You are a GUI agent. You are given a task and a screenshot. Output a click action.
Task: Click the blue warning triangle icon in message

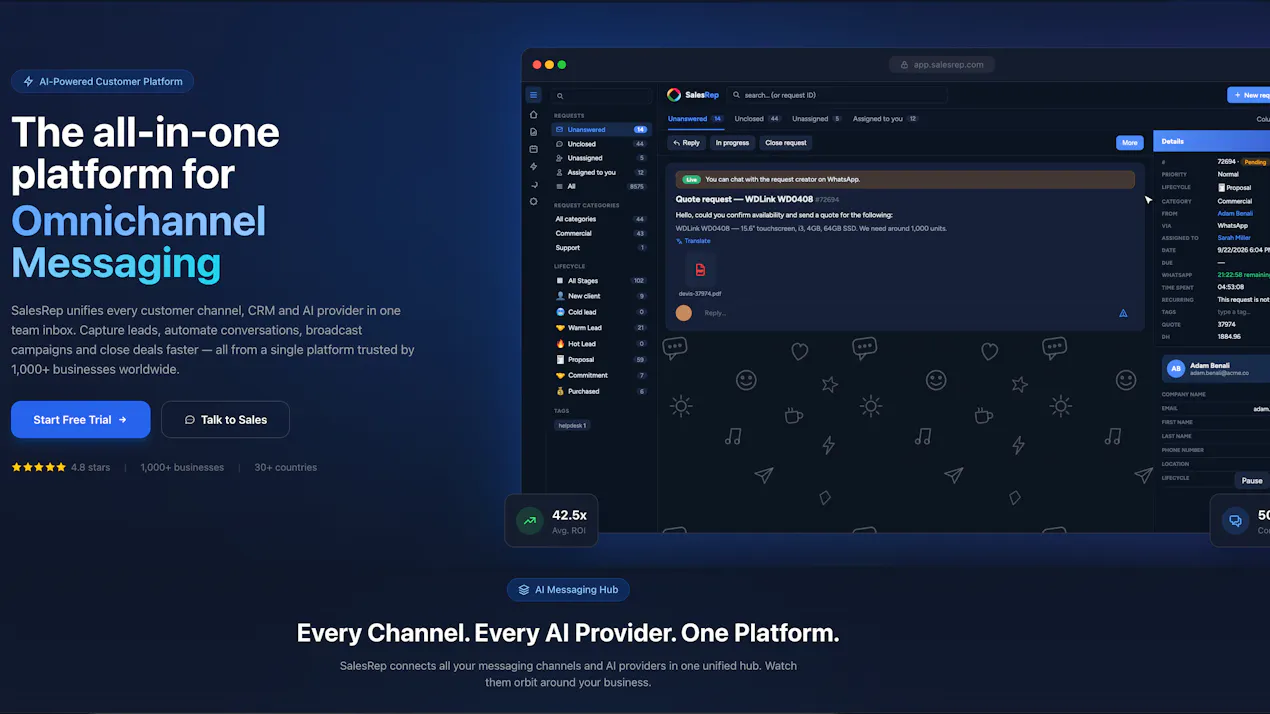click(x=1123, y=313)
